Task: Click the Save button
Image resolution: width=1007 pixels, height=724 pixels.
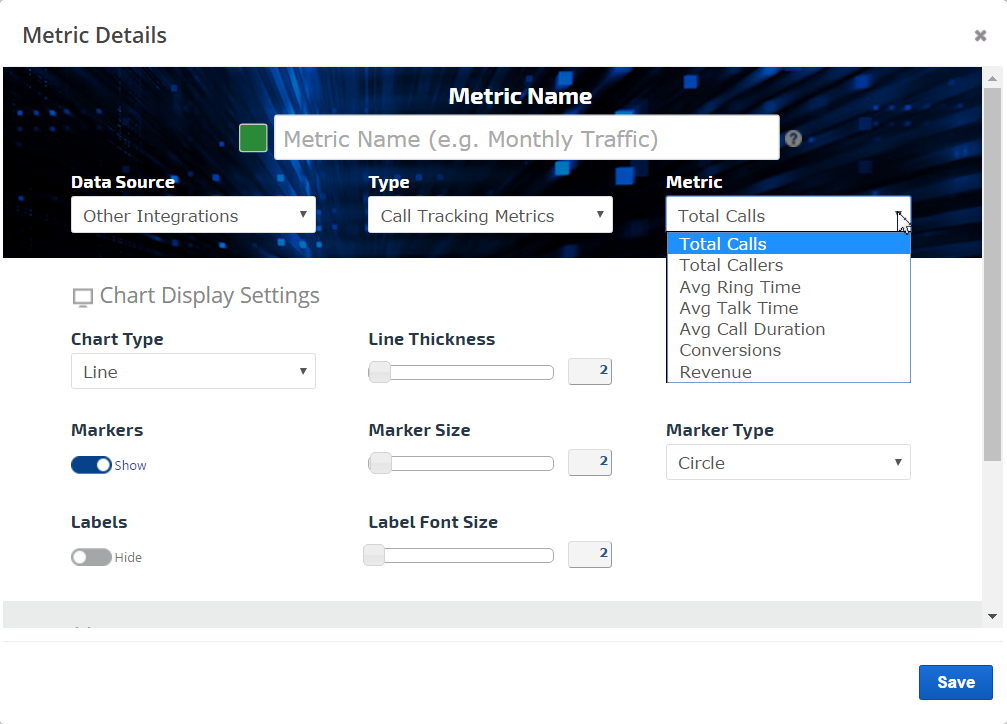Action: (x=956, y=682)
